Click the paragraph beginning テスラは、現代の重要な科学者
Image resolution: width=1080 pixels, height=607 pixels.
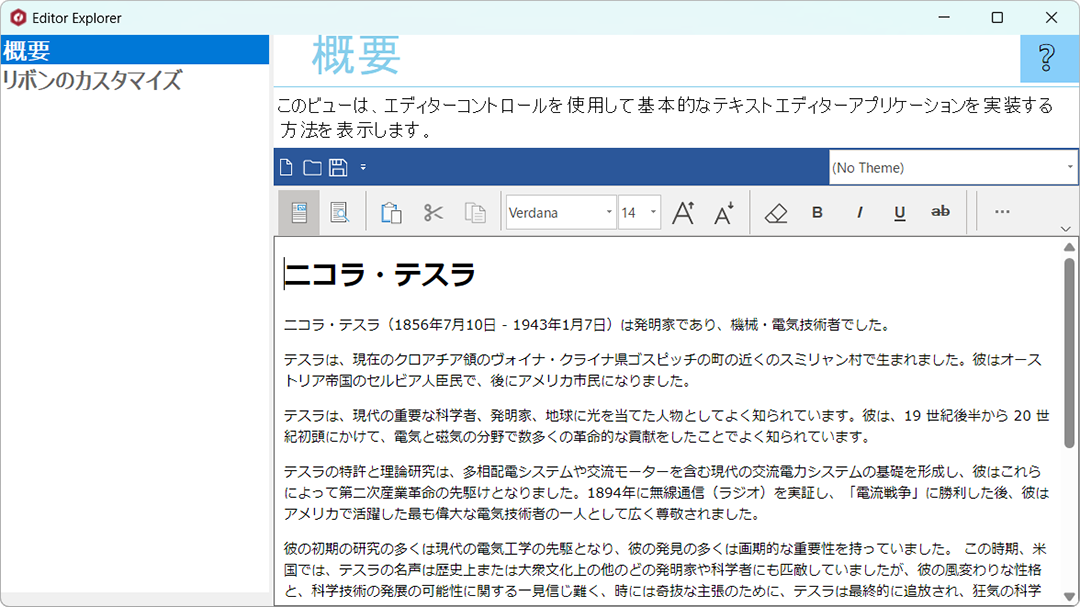coord(666,426)
